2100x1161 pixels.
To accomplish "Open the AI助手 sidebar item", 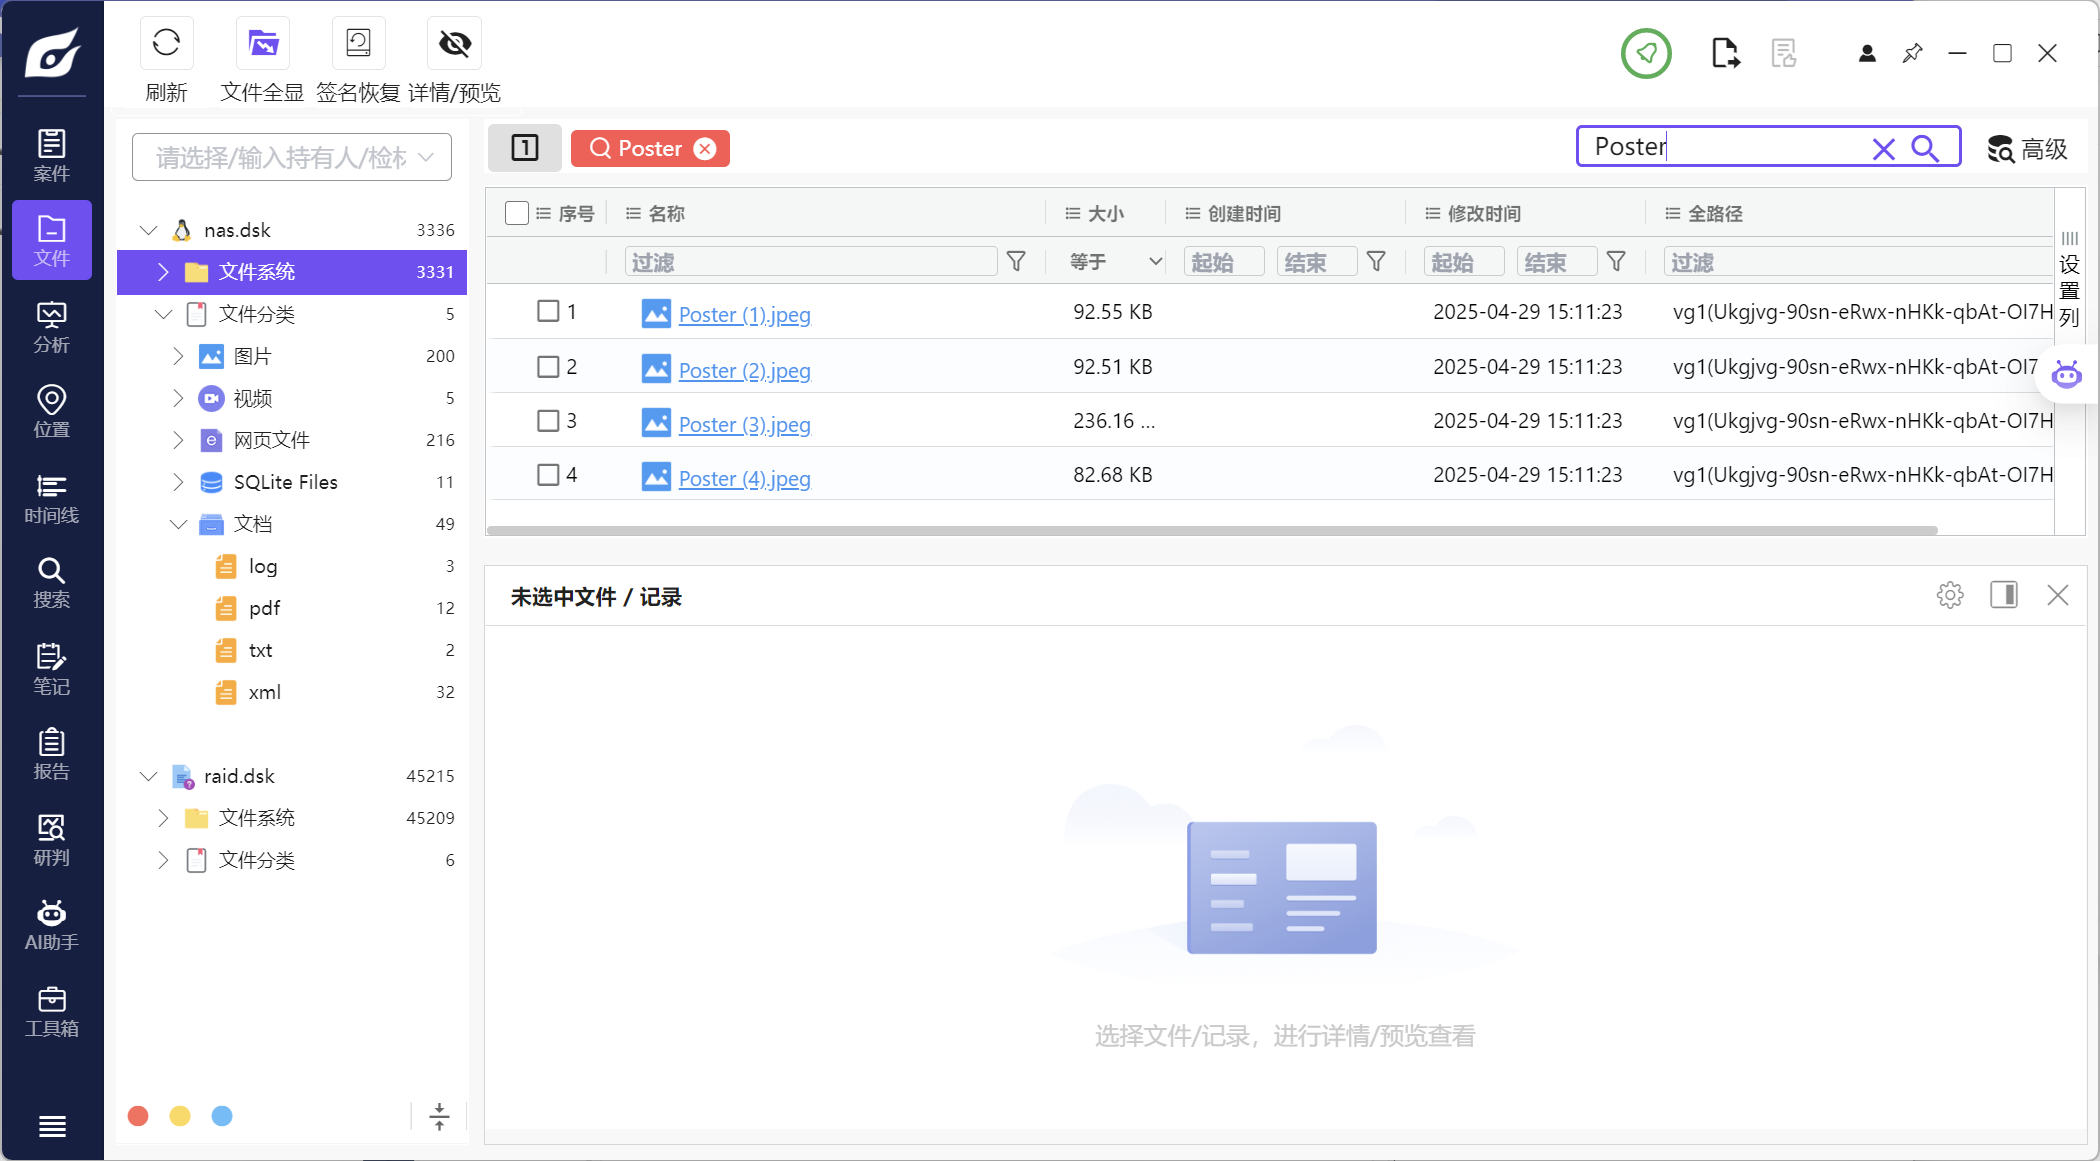I will (51, 924).
